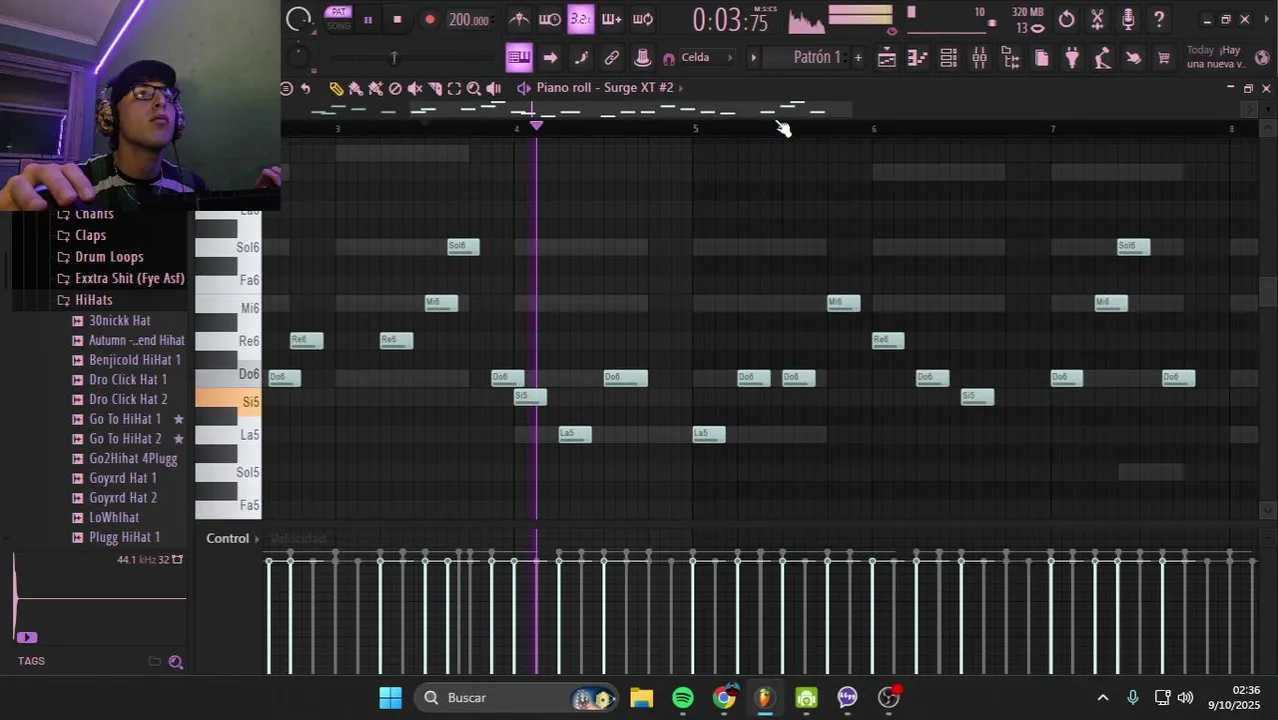Pause playback in the transport bar

368,19
